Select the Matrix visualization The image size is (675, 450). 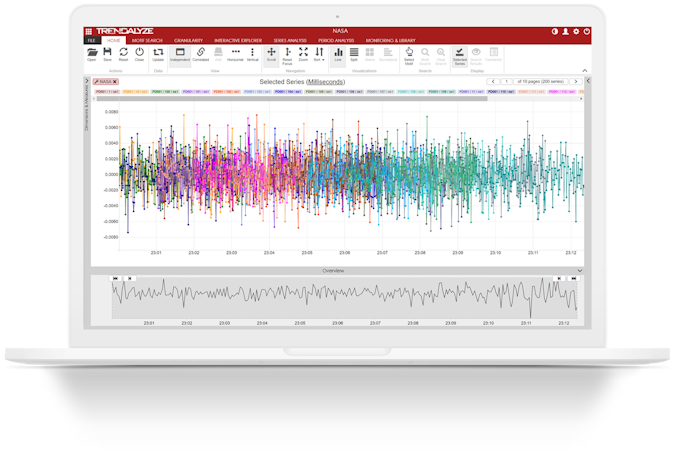[370, 54]
